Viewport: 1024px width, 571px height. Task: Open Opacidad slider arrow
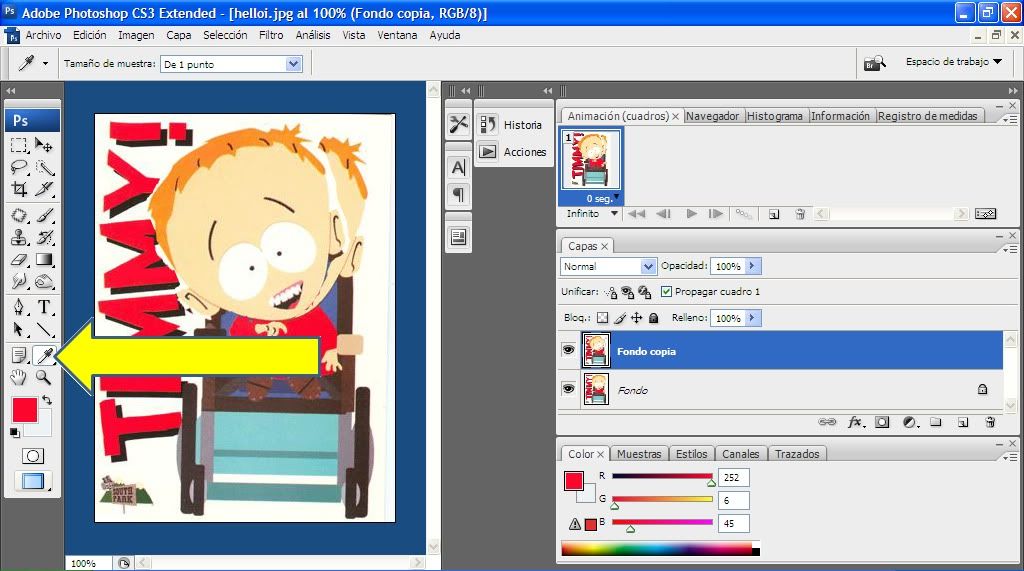[752, 266]
